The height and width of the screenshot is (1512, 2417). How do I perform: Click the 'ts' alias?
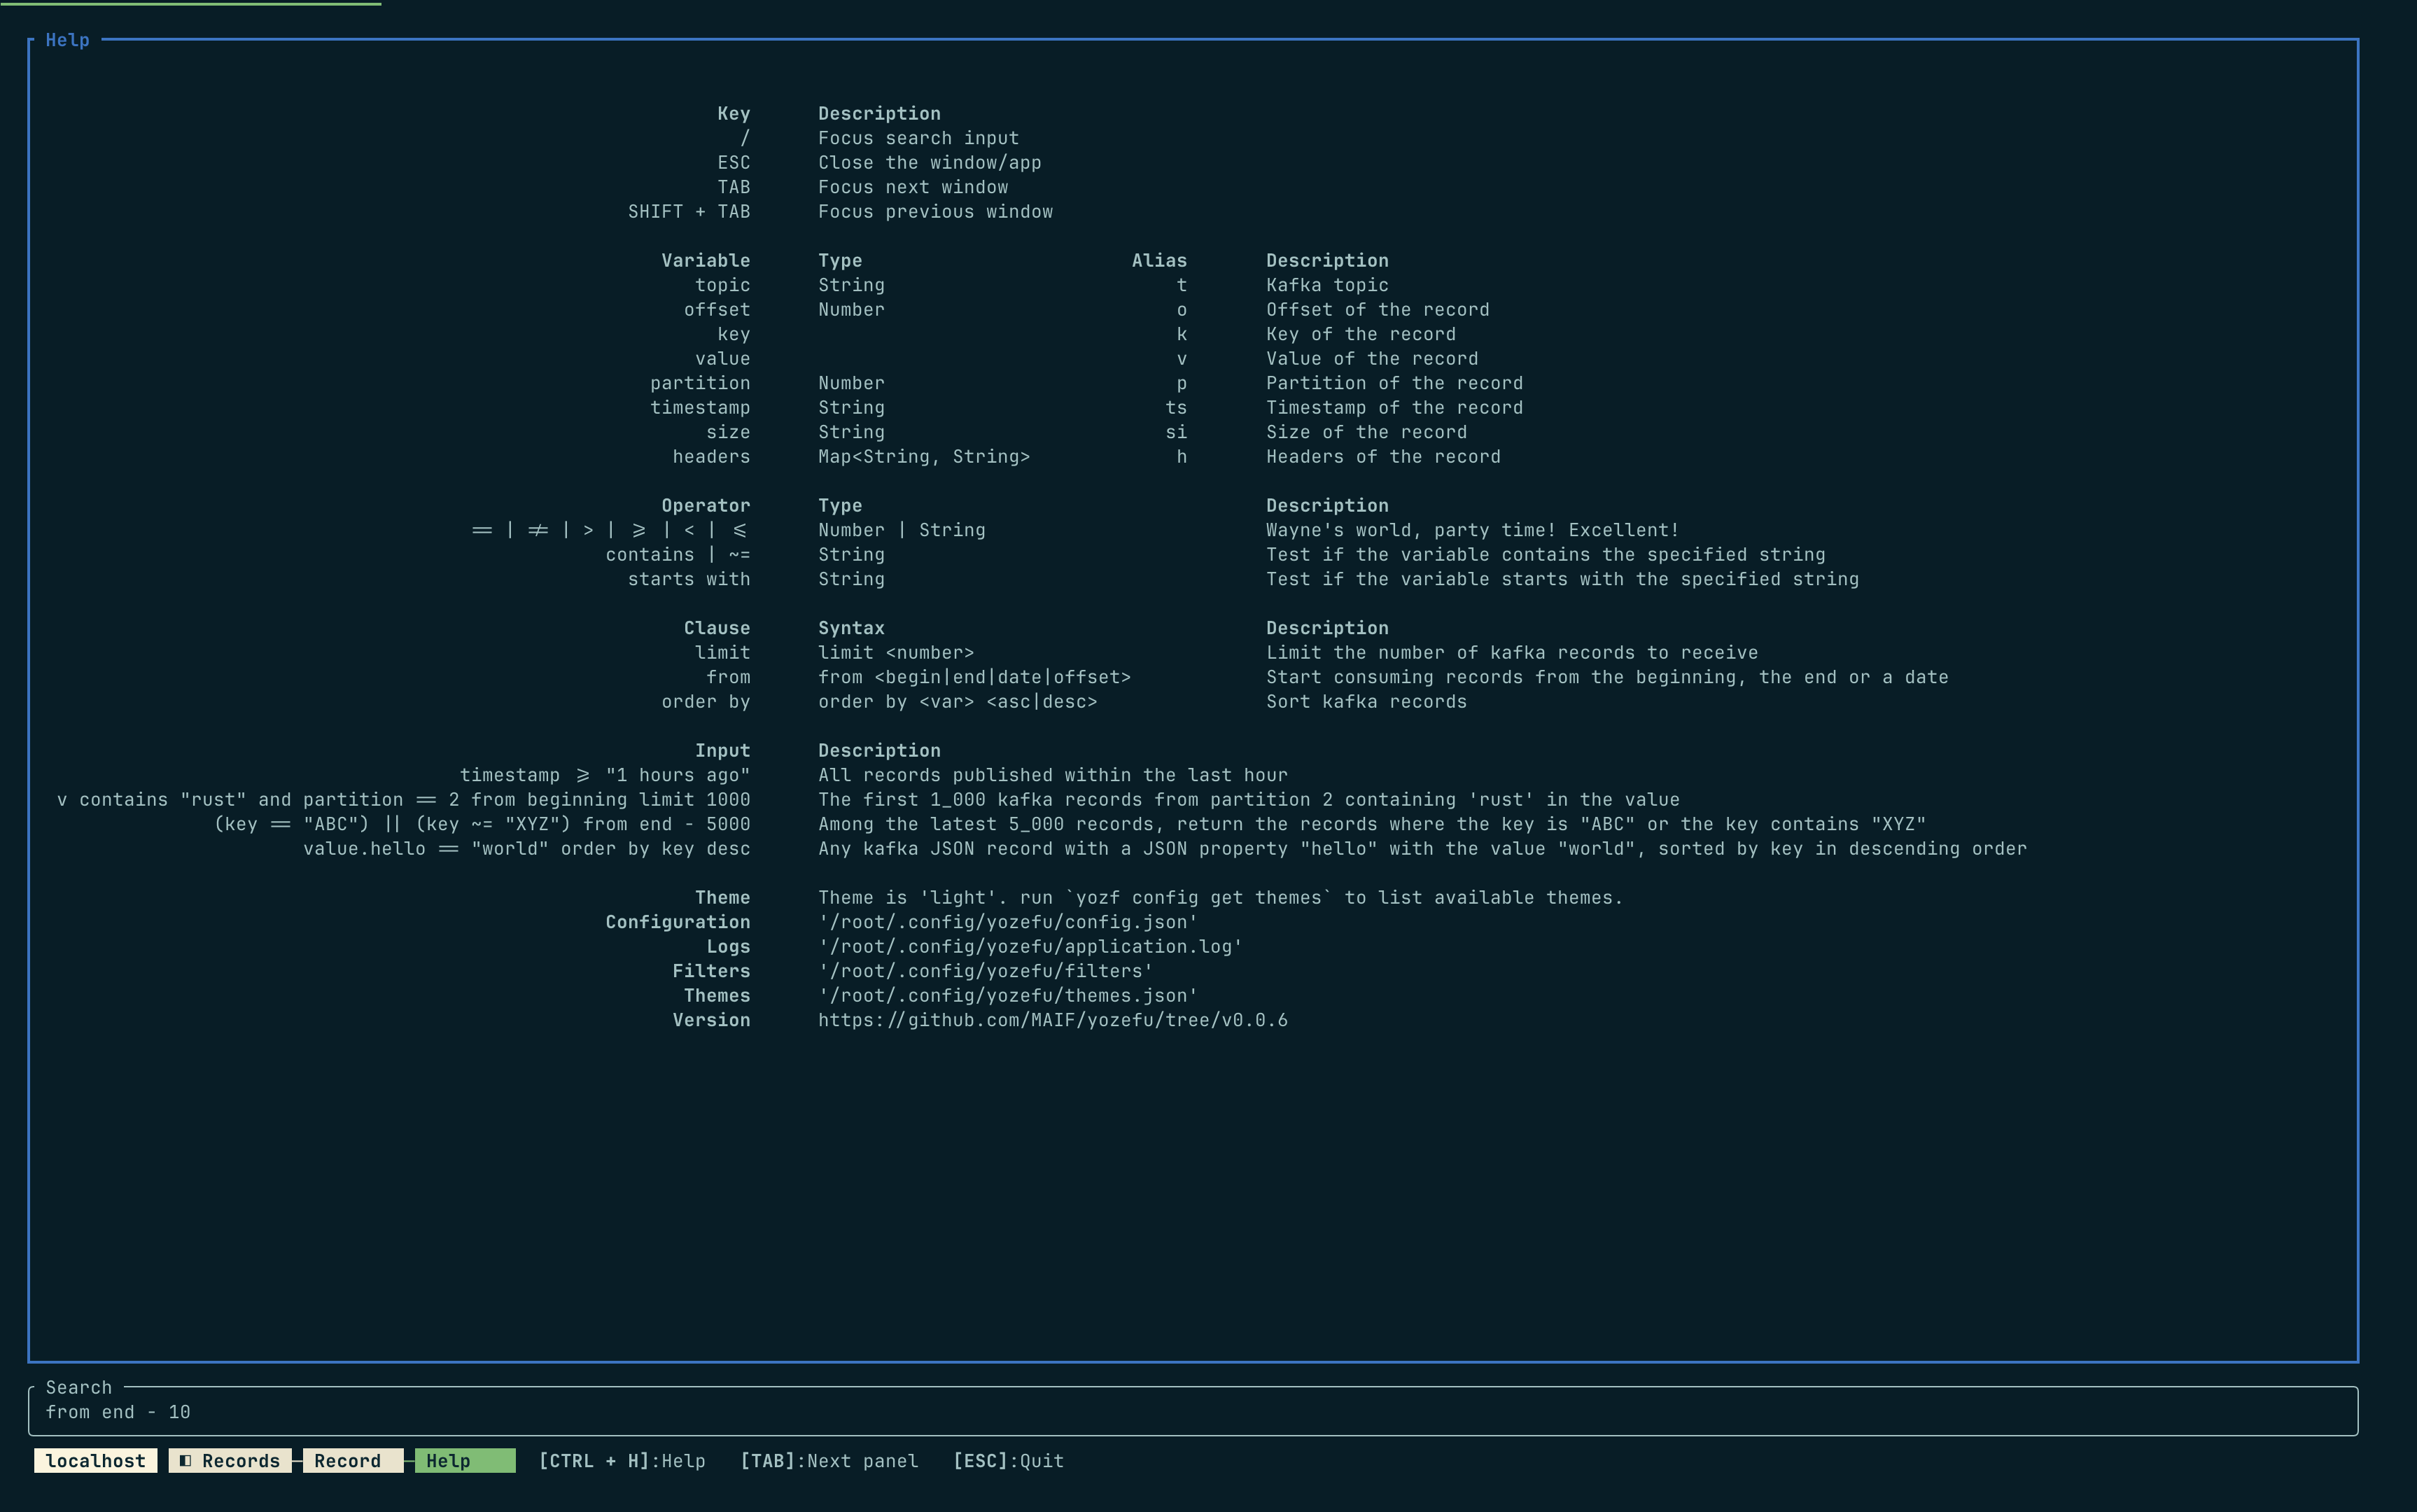(x=1176, y=407)
